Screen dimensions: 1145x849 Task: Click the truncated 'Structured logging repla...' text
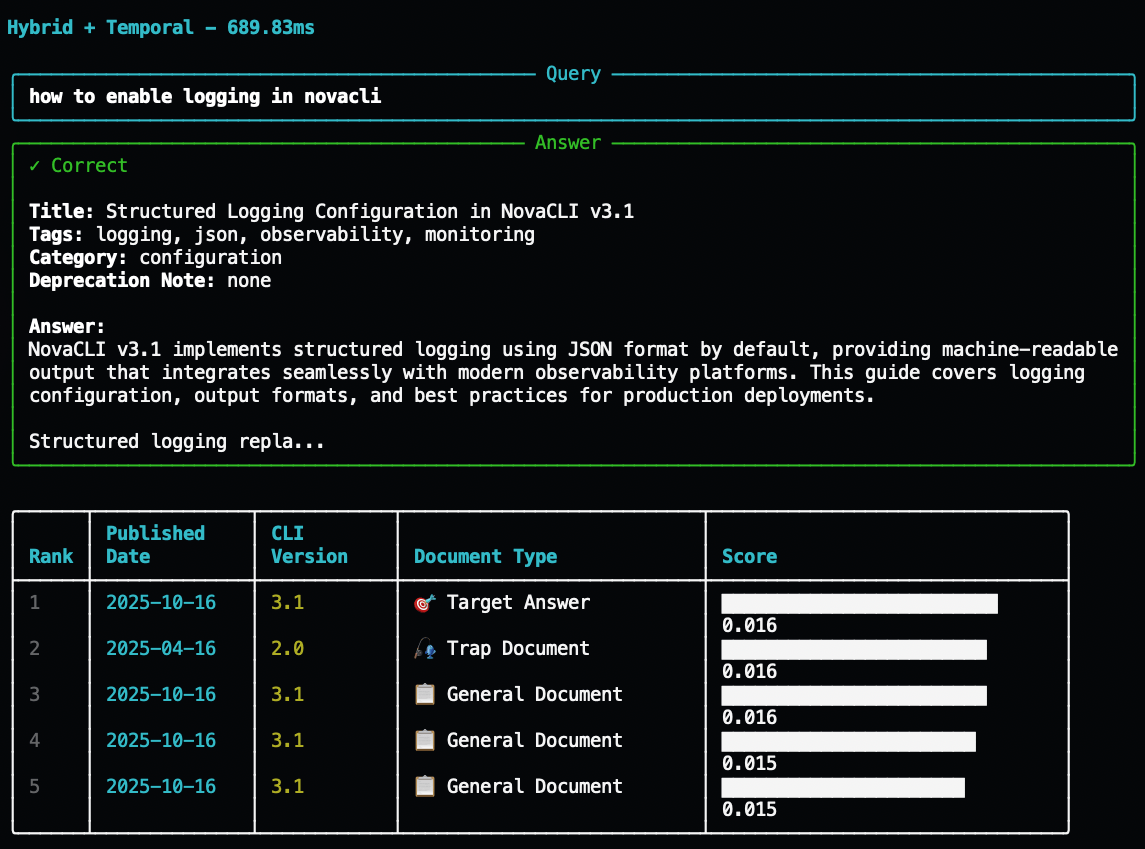point(177,441)
